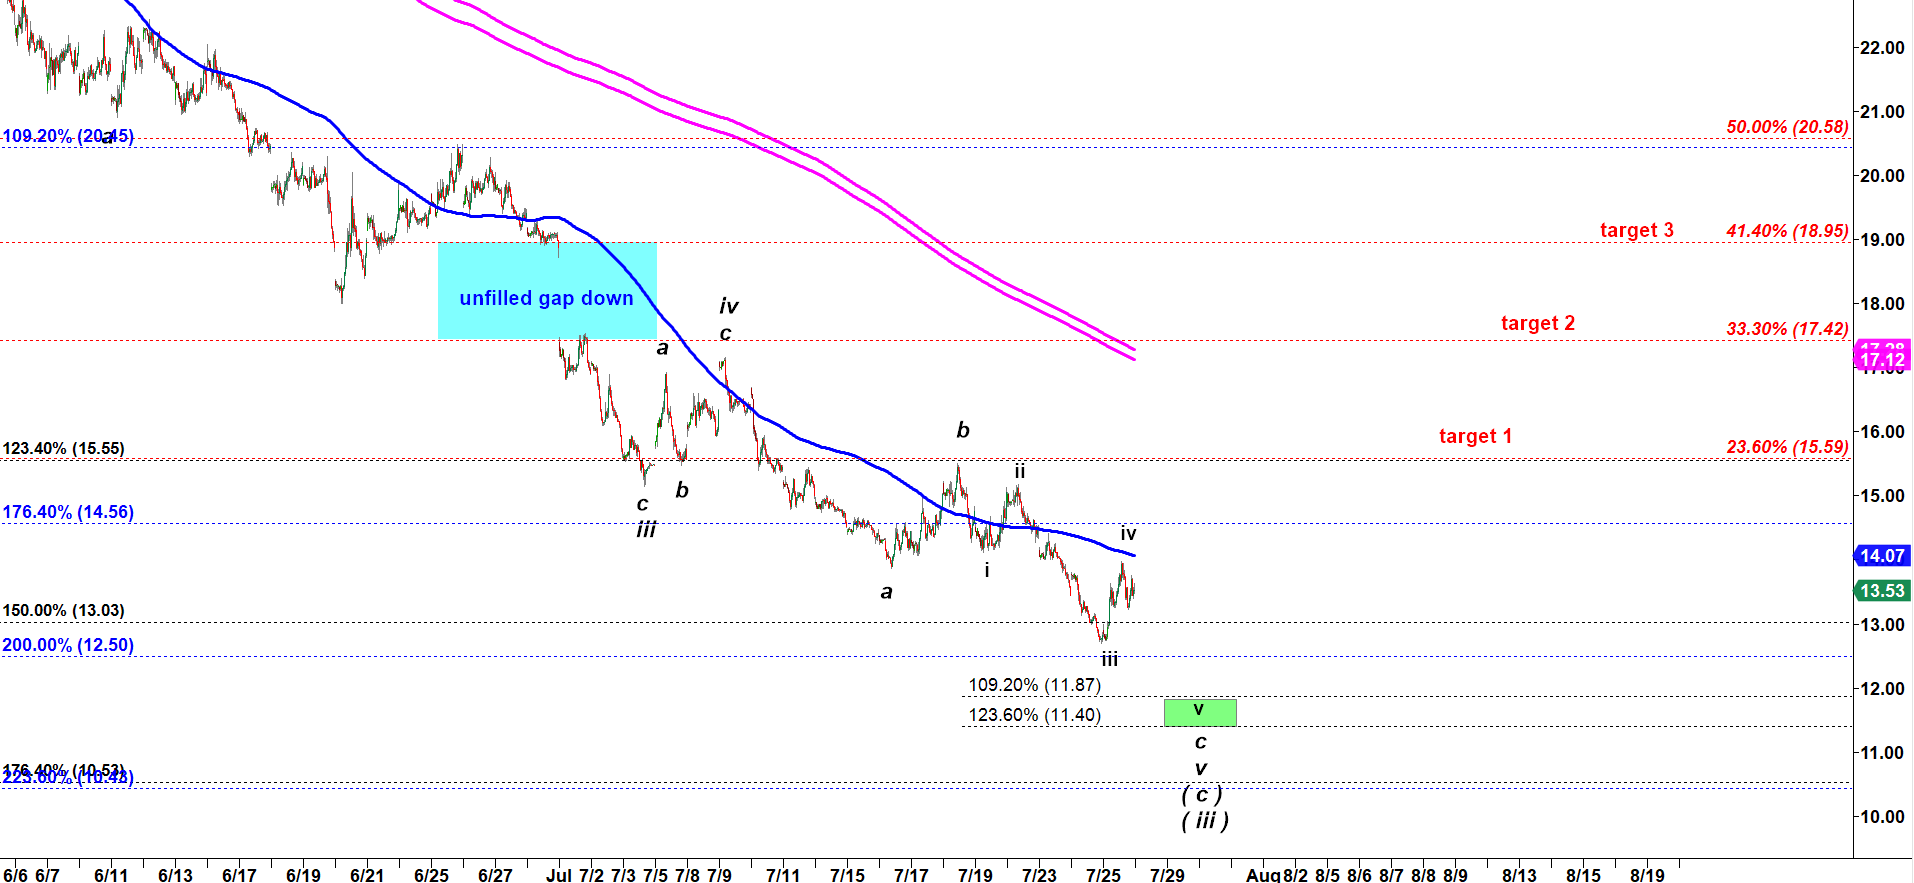Select the 176.40% (14.56) extension label

(x=68, y=512)
